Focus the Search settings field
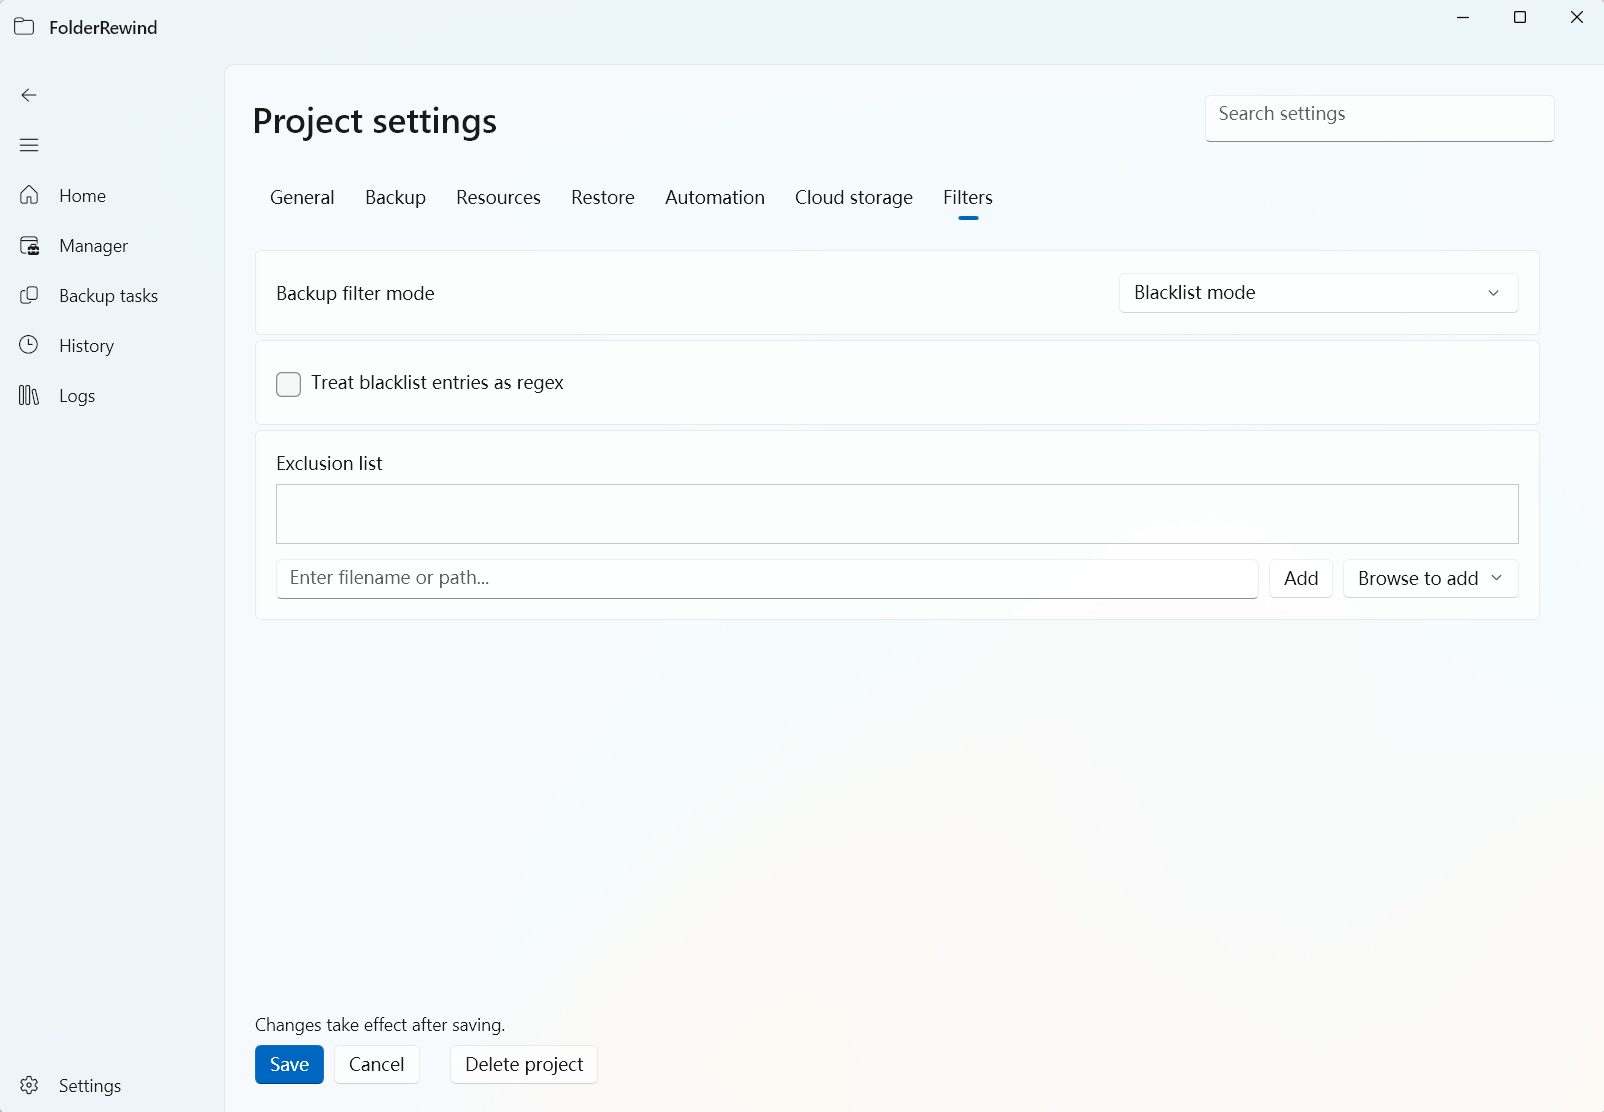This screenshot has height=1112, width=1604. 1379,118
